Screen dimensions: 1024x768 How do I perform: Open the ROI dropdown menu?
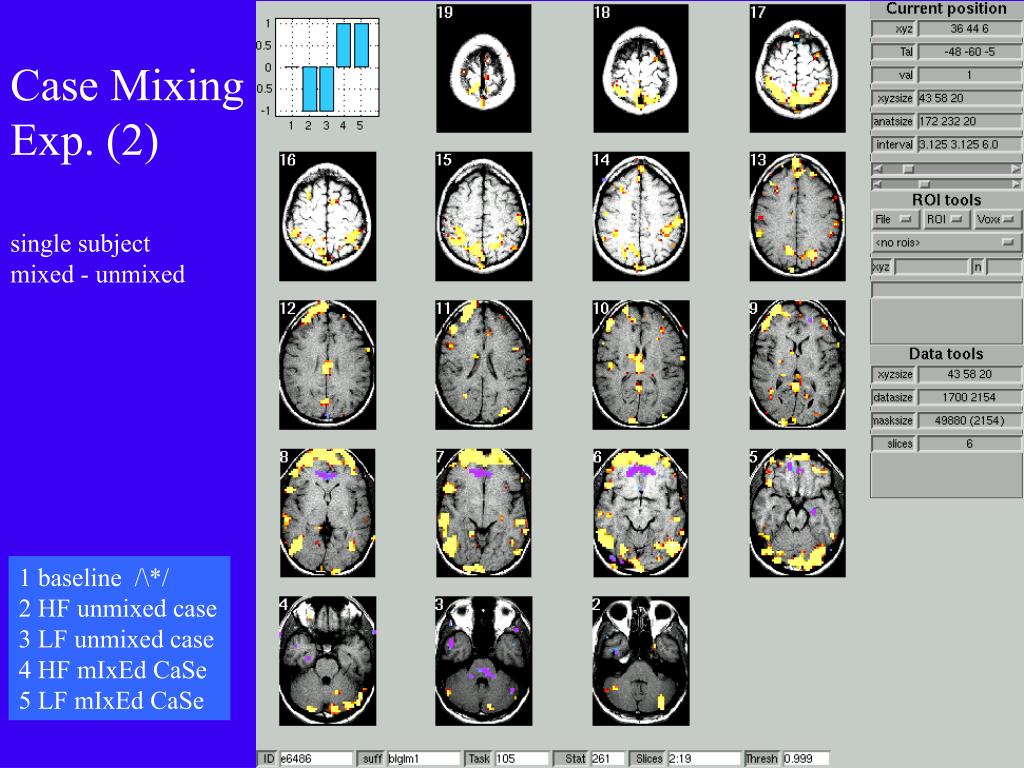coord(945,219)
